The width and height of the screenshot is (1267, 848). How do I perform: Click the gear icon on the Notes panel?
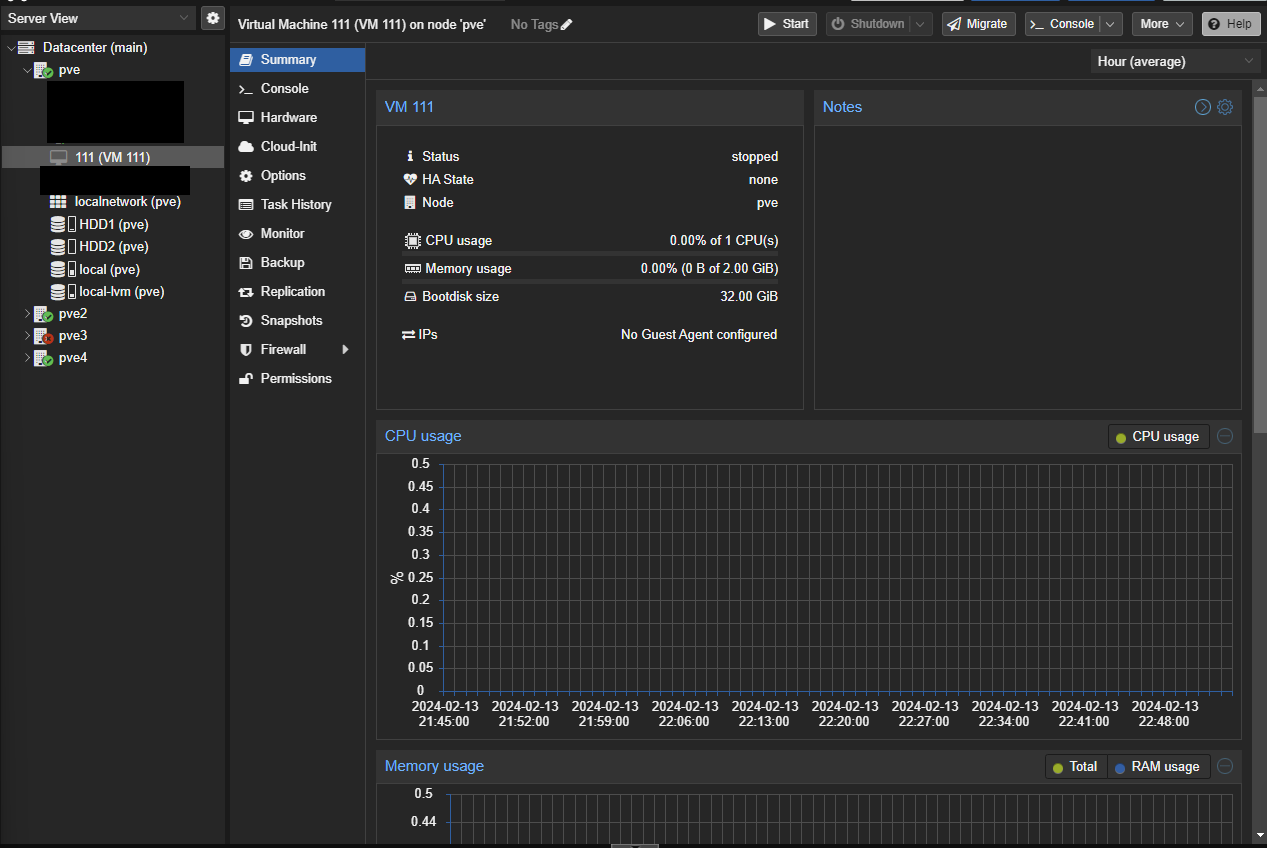1225,107
